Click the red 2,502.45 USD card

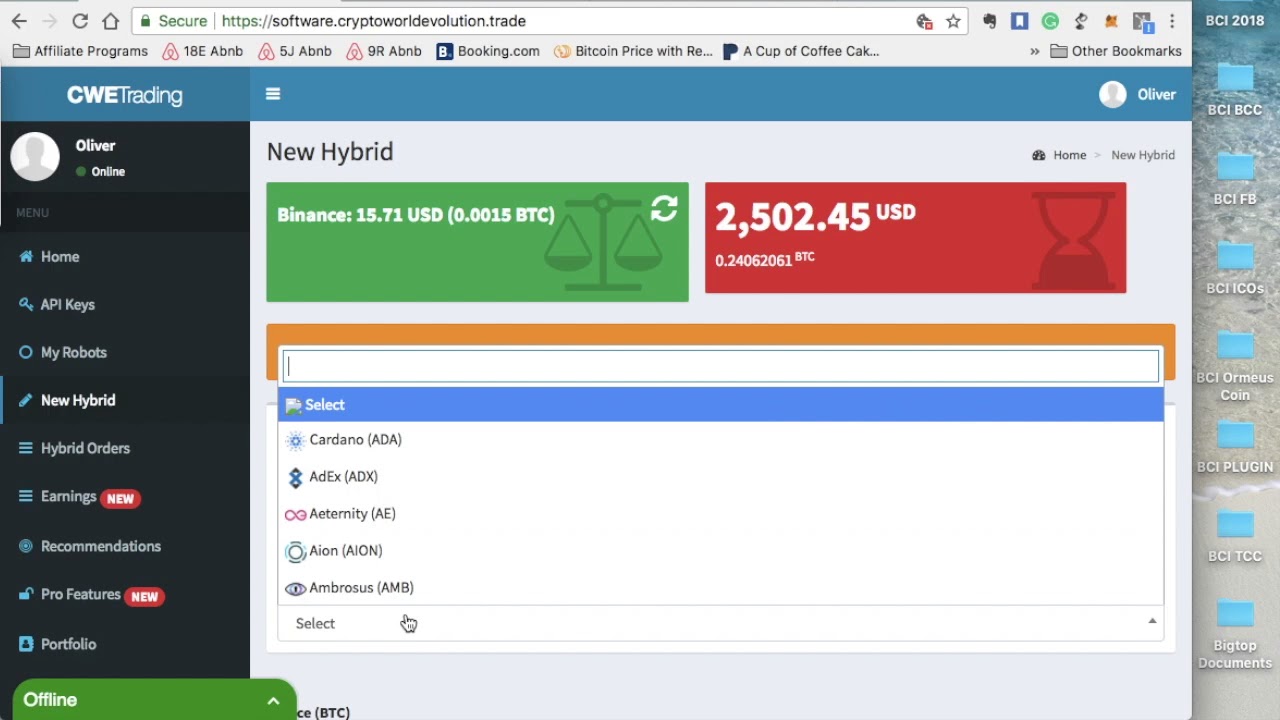[916, 238]
